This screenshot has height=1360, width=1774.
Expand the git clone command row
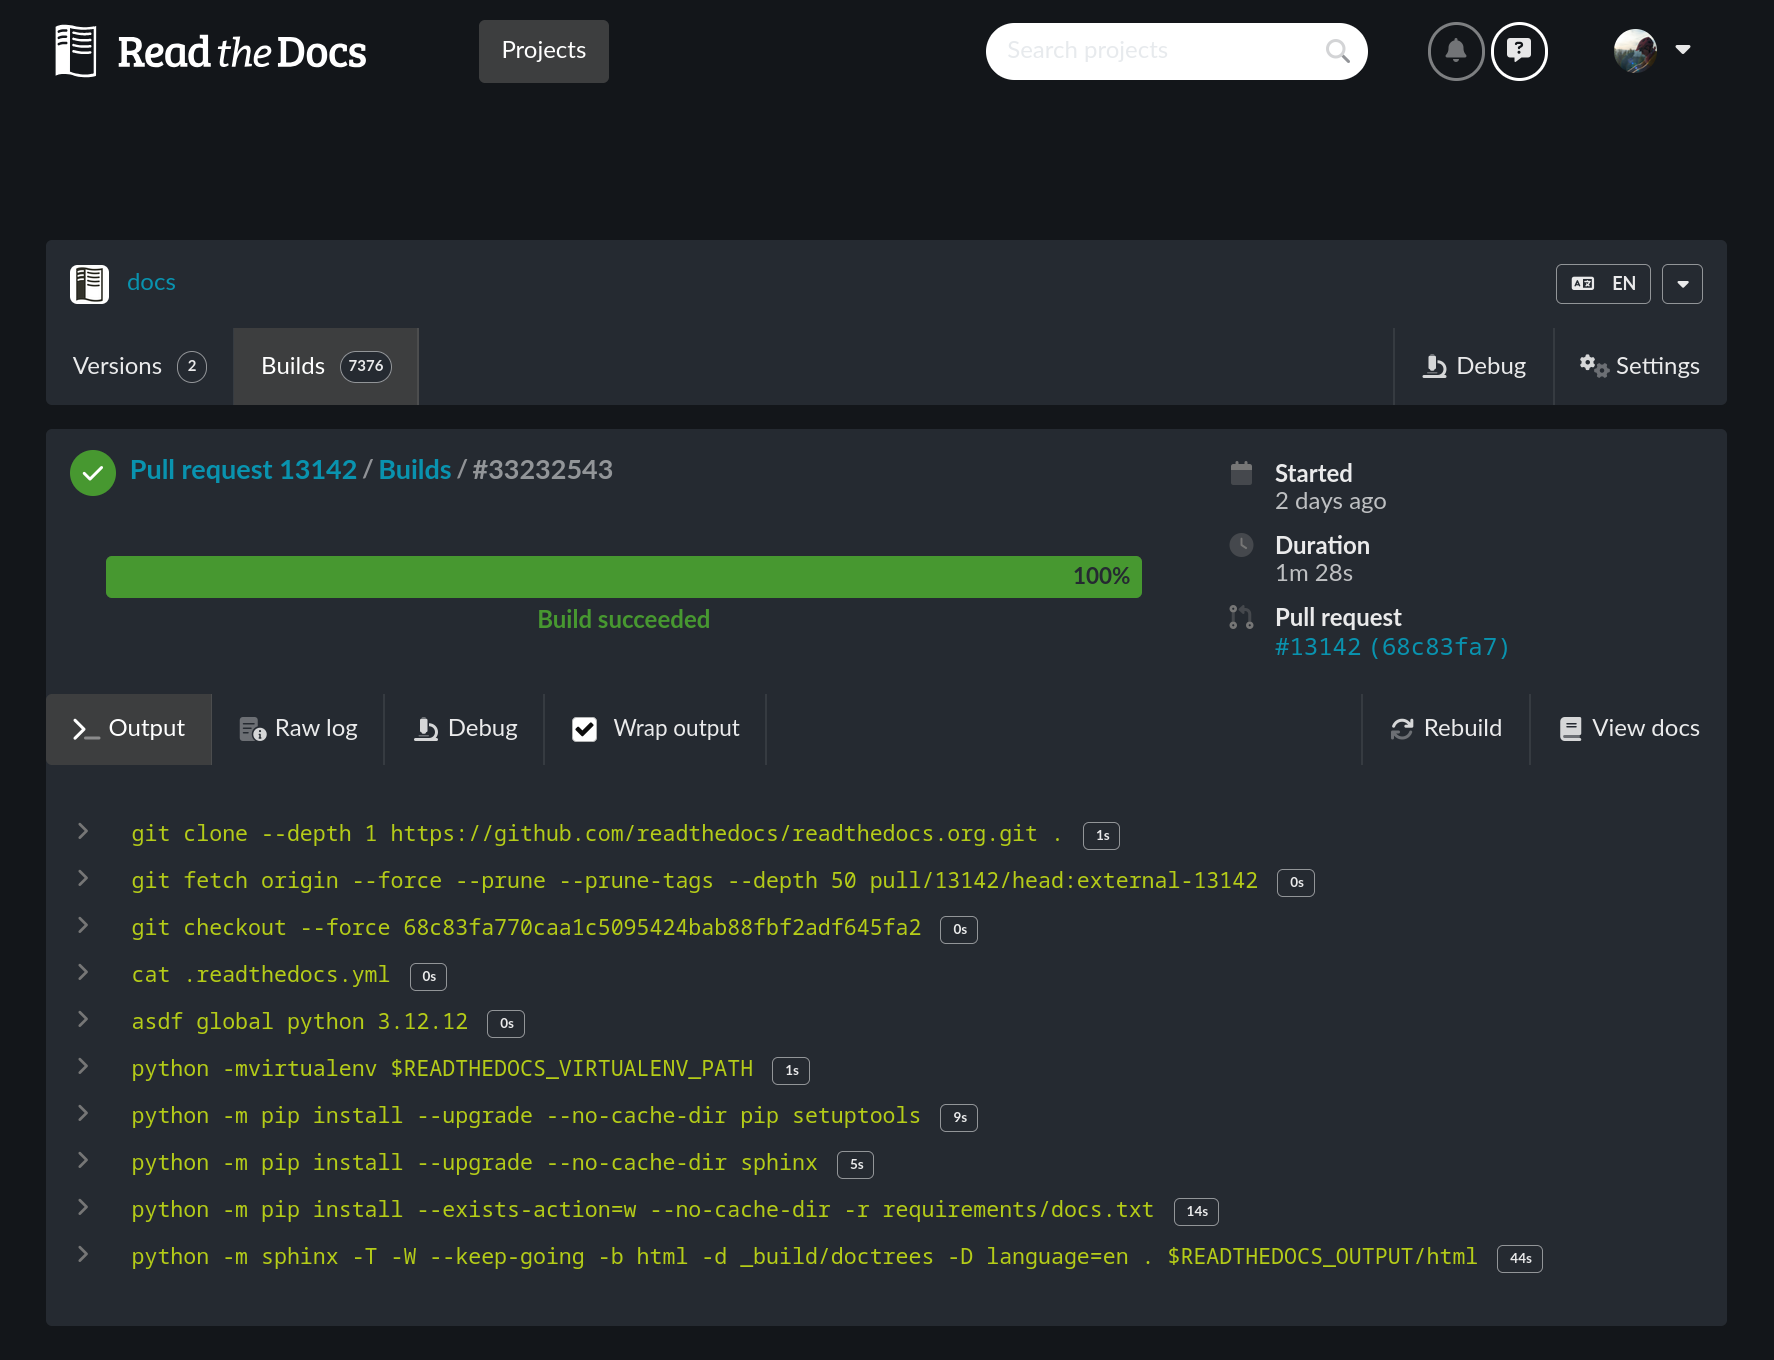click(x=83, y=831)
